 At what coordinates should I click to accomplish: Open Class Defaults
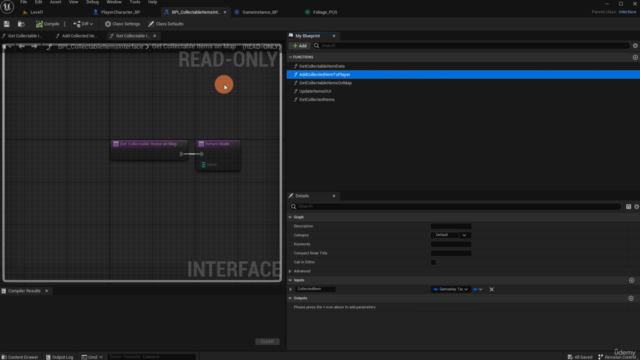166,24
